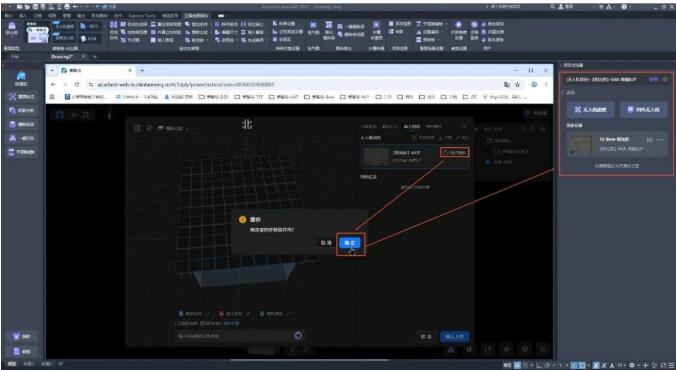The height and width of the screenshot is (370, 676).
Task: Uncheck the blue checked checkbox in layer list
Action: [x=488, y=162]
